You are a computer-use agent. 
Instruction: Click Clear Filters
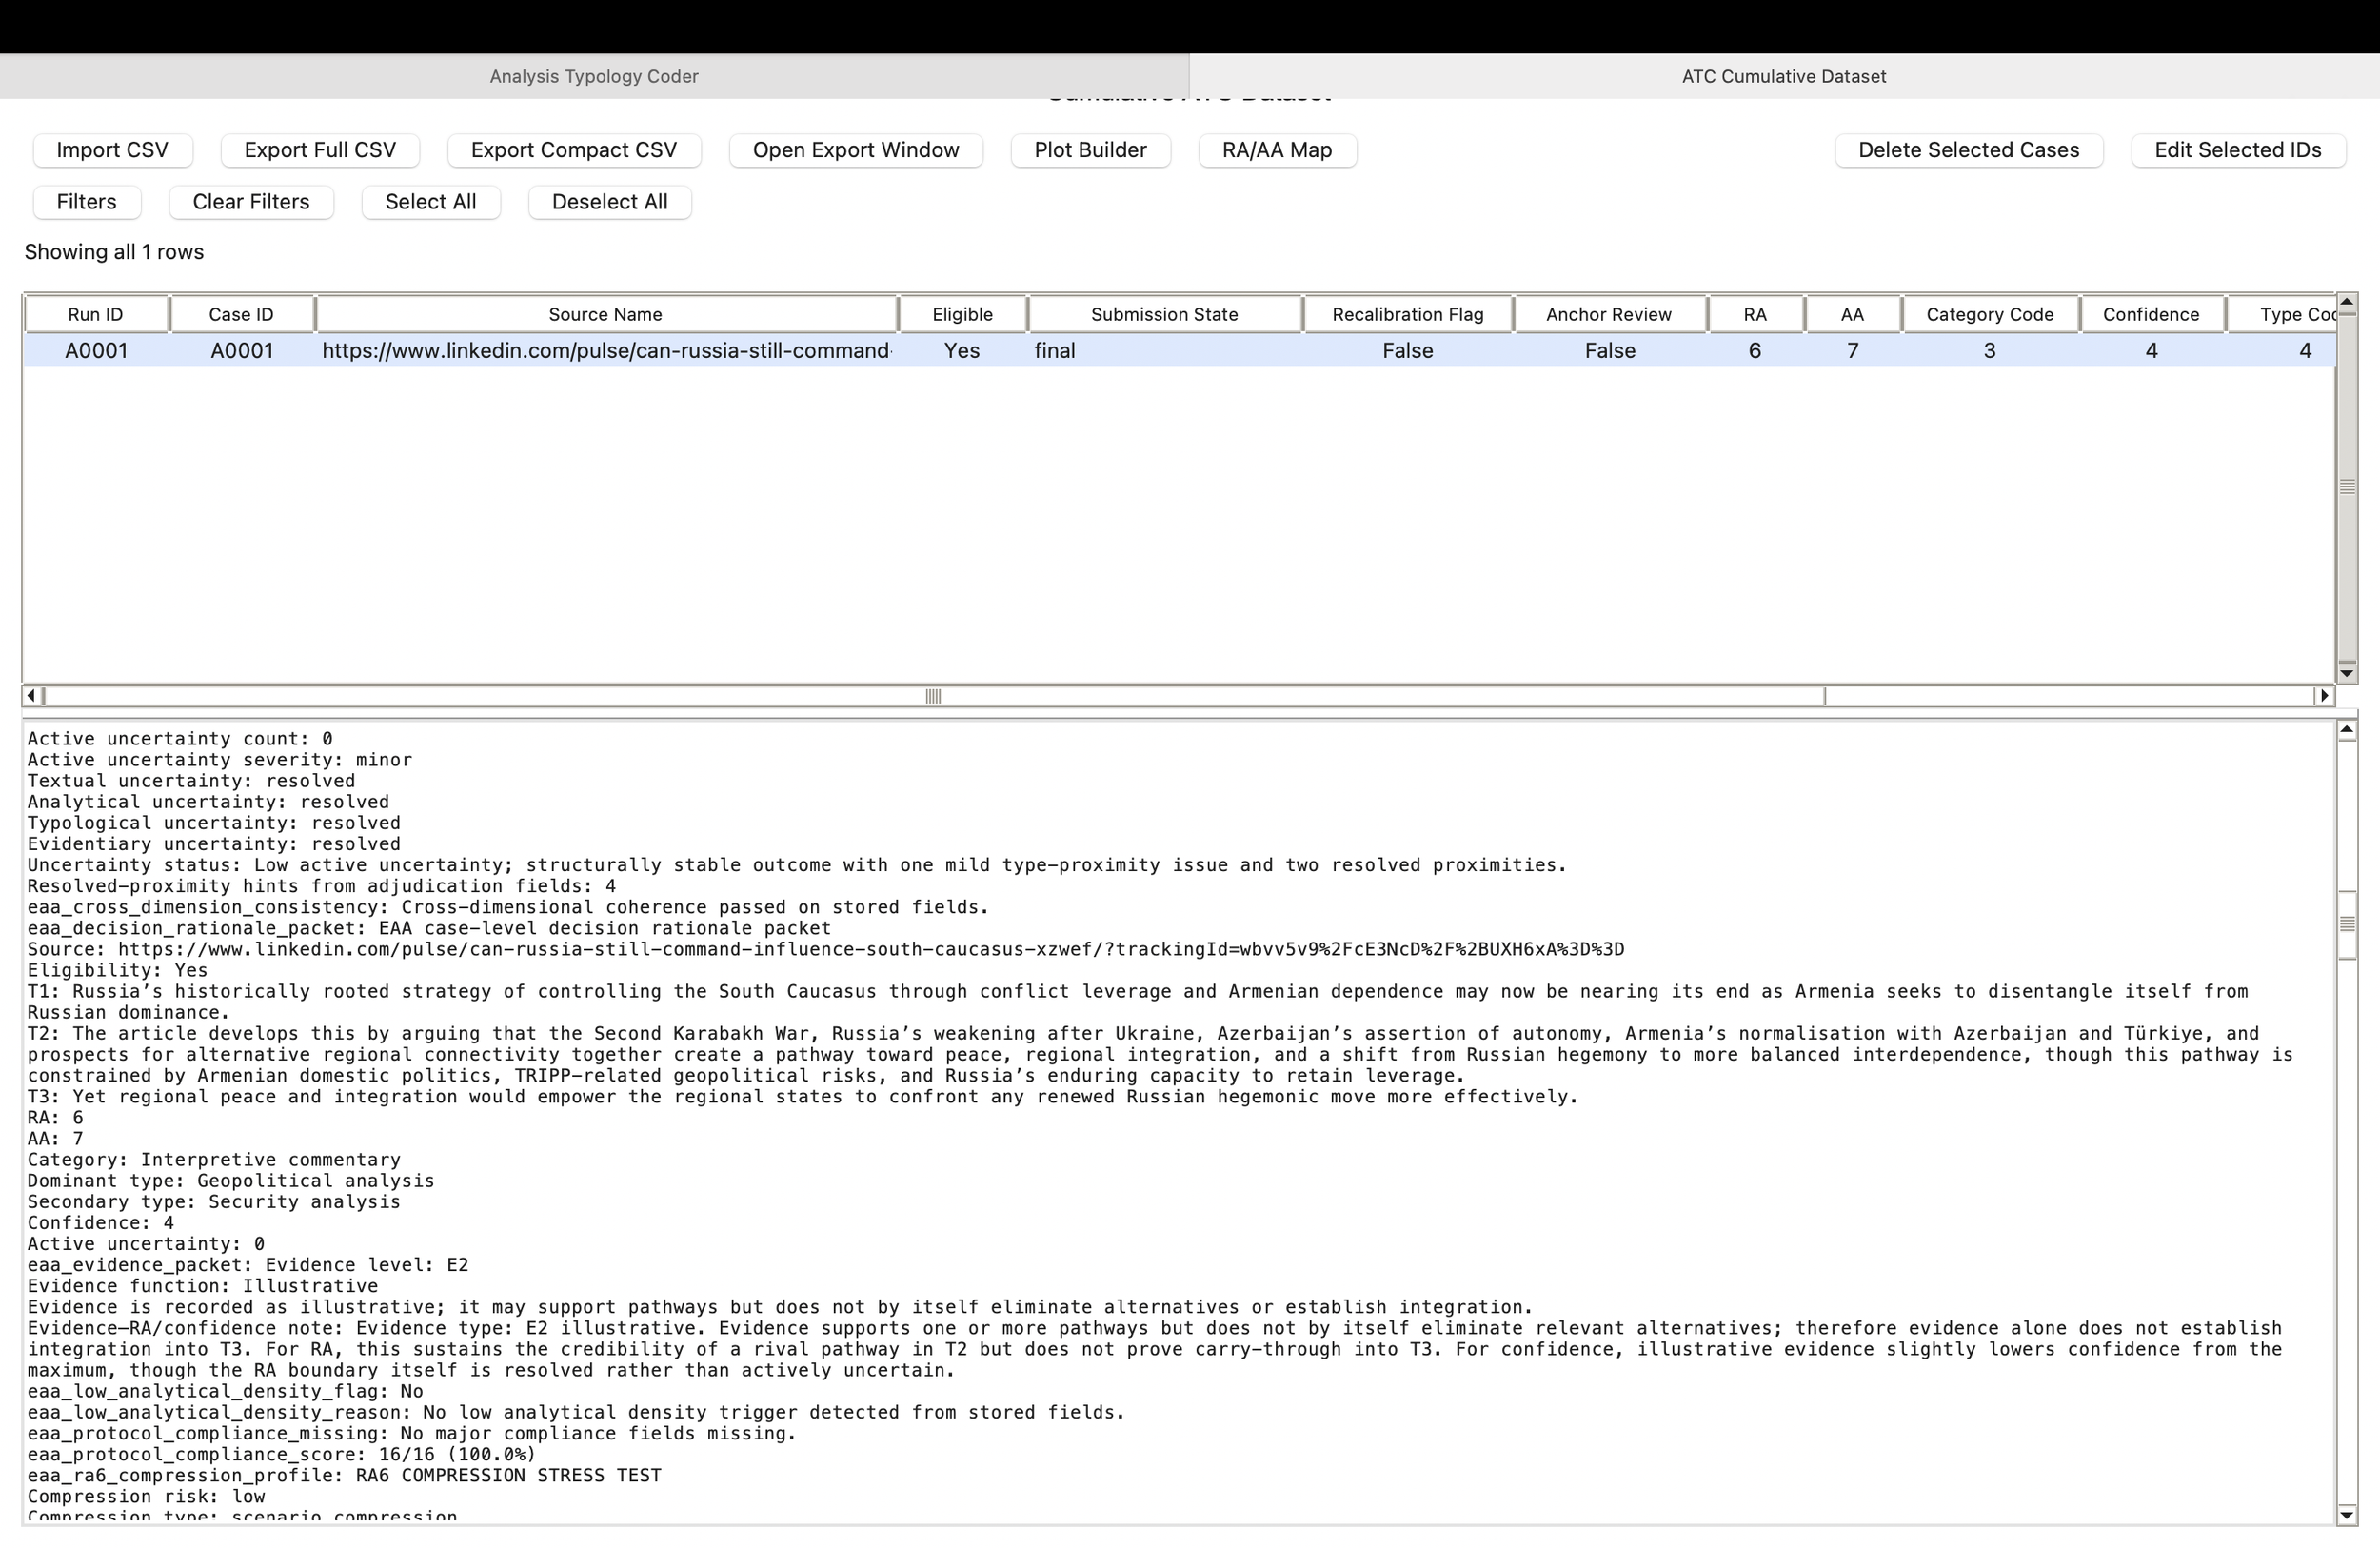tap(250, 201)
